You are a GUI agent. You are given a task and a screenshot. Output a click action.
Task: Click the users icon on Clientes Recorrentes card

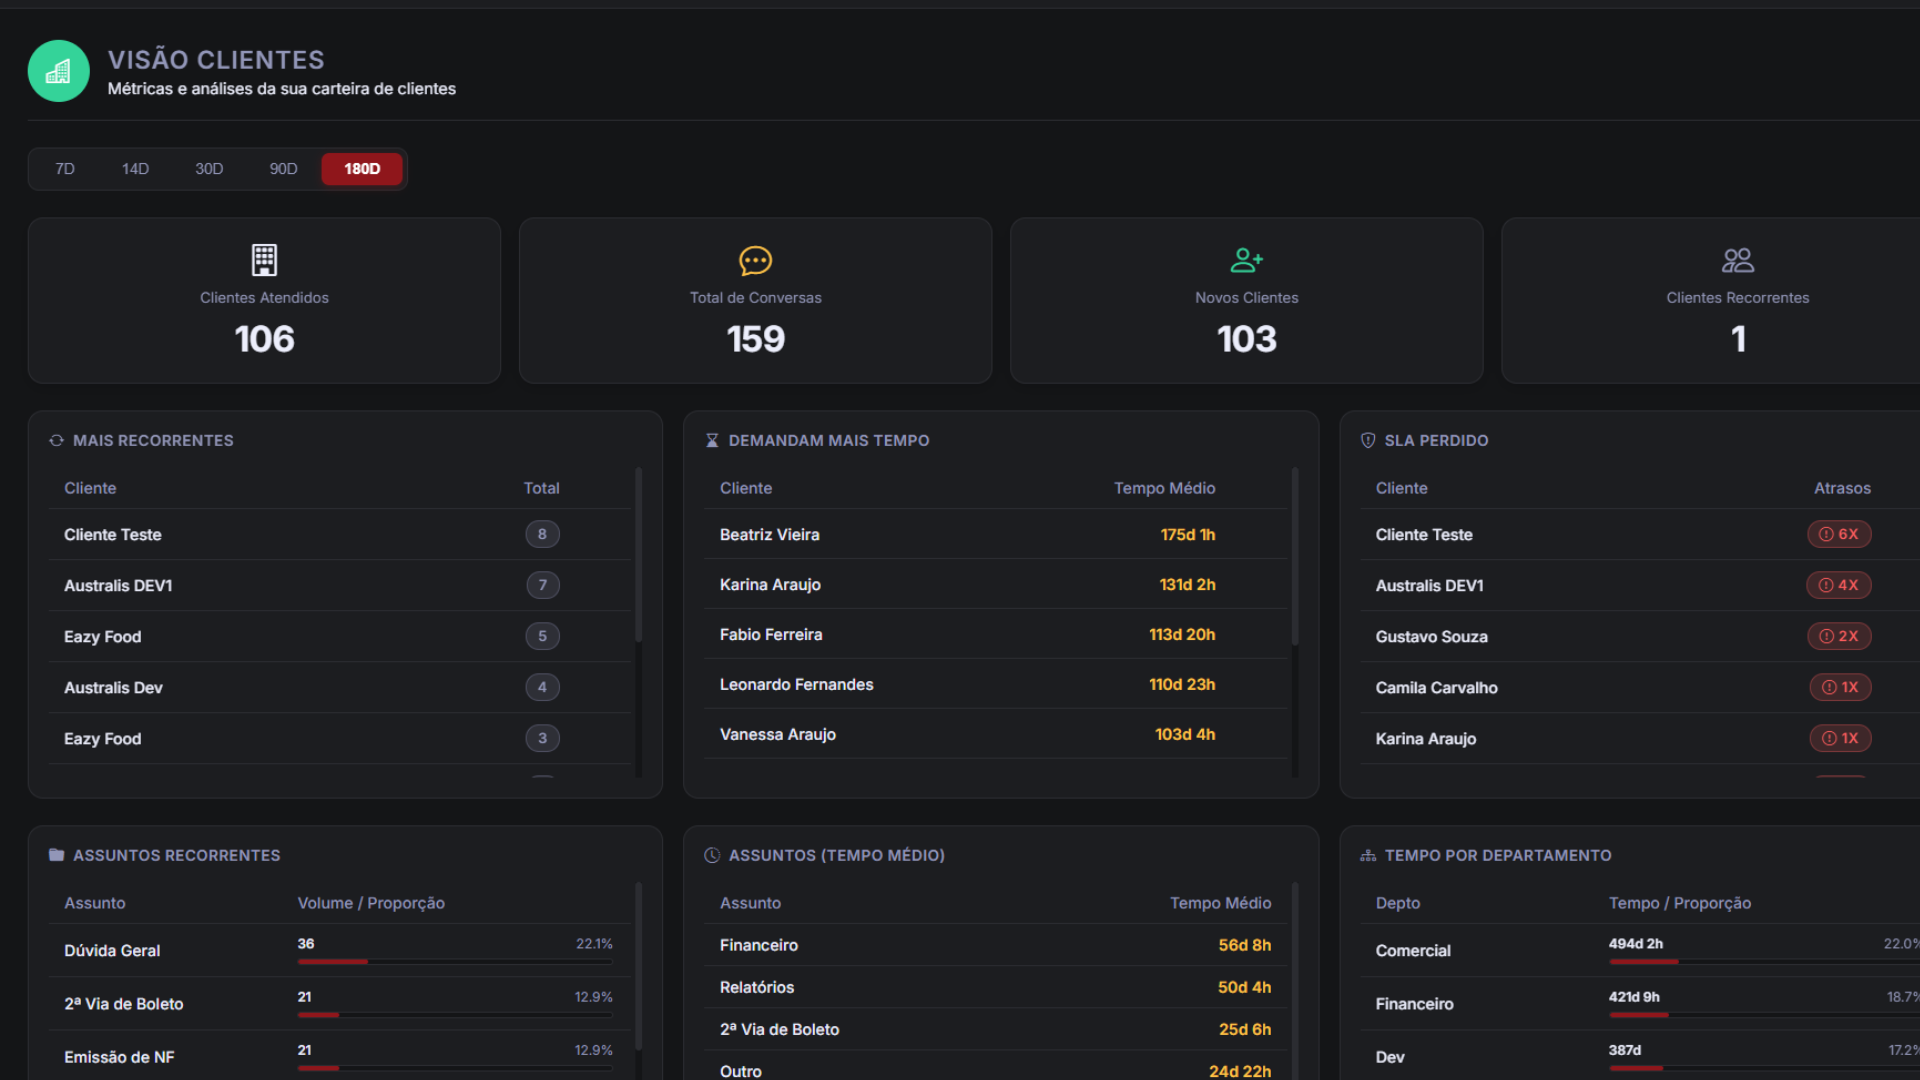tap(1738, 260)
